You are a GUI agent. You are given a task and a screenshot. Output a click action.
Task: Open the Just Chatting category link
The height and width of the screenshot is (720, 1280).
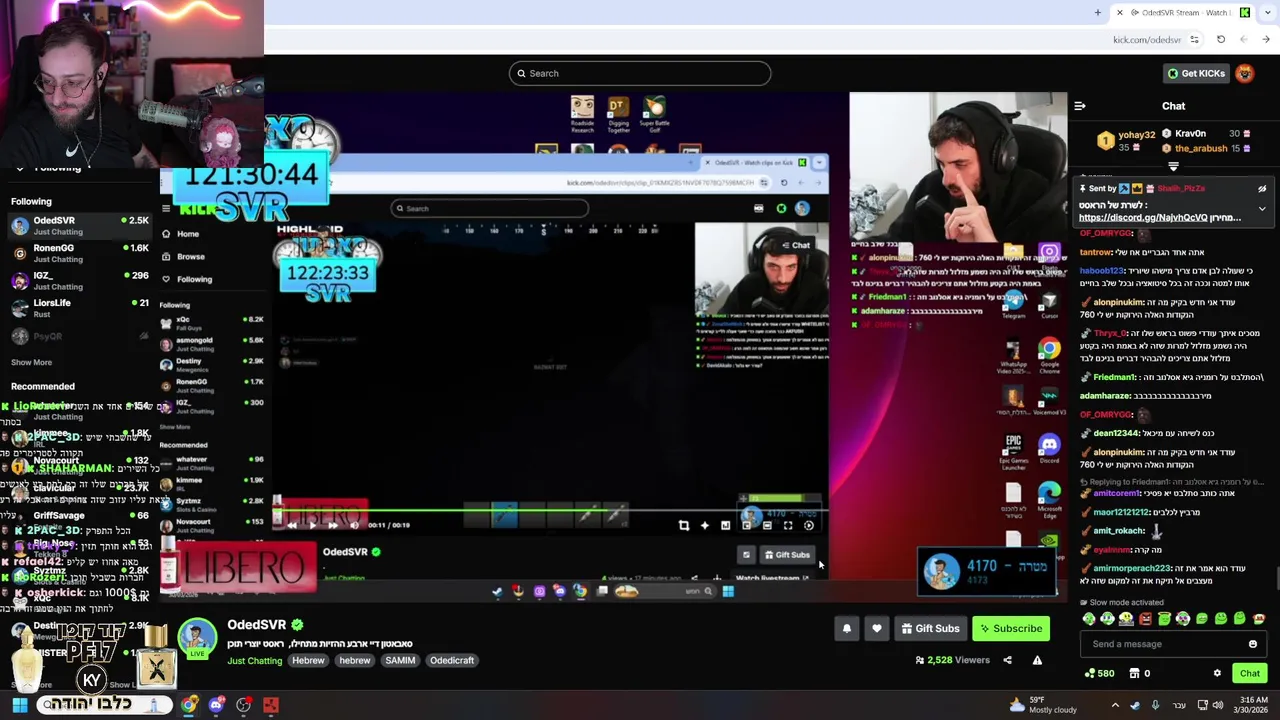[x=254, y=661]
